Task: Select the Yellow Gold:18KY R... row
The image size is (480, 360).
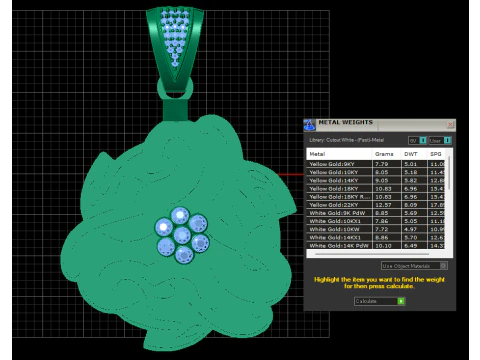Action: pos(376,197)
